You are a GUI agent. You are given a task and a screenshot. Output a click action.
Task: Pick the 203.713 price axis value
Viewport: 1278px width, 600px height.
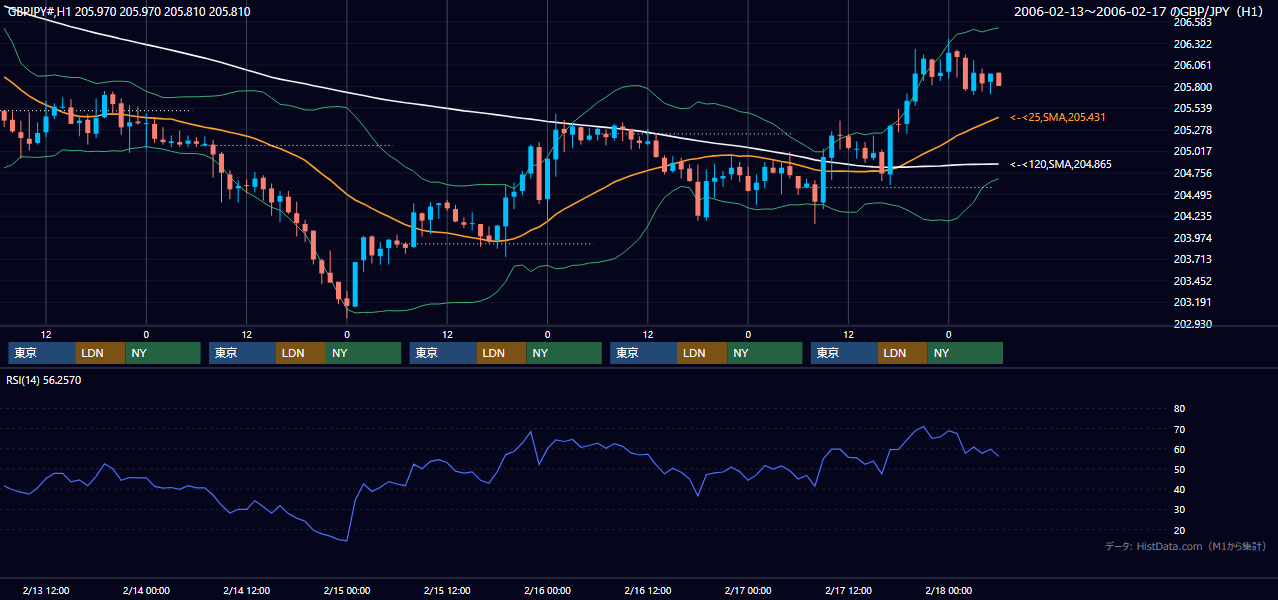click(x=1192, y=259)
